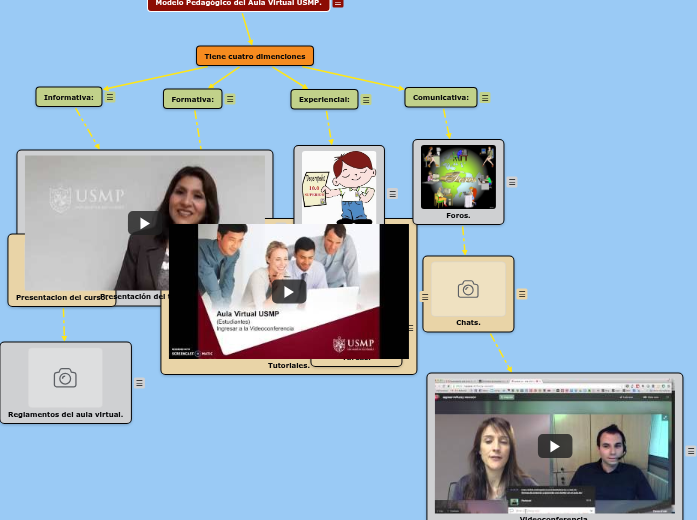
Task: Open notes icon beside Experiencial node
Action: (x=366, y=100)
